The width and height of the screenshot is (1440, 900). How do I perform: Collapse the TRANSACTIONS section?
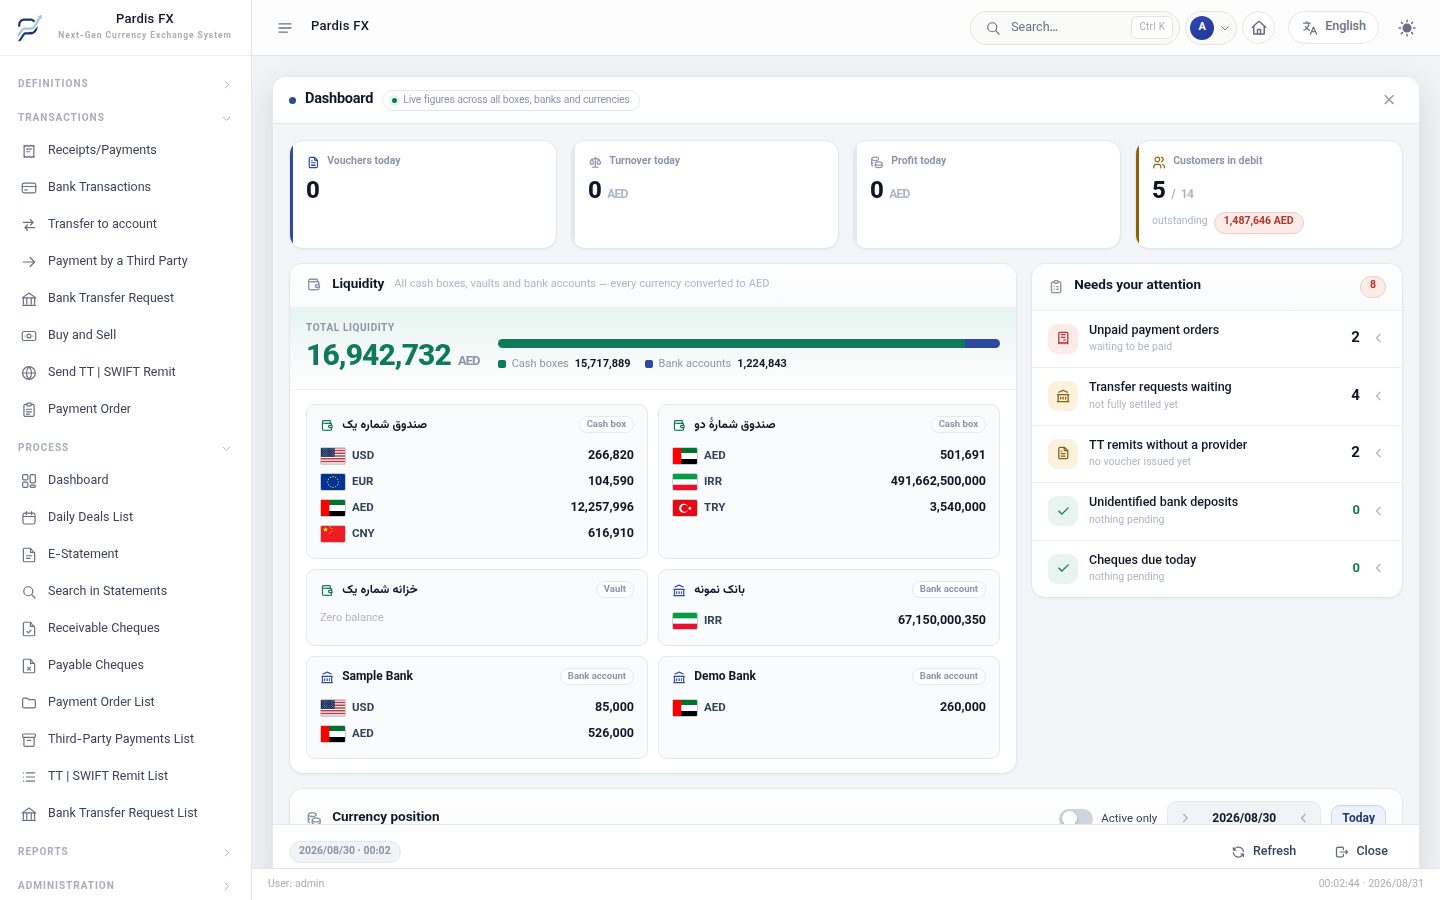click(125, 118)
